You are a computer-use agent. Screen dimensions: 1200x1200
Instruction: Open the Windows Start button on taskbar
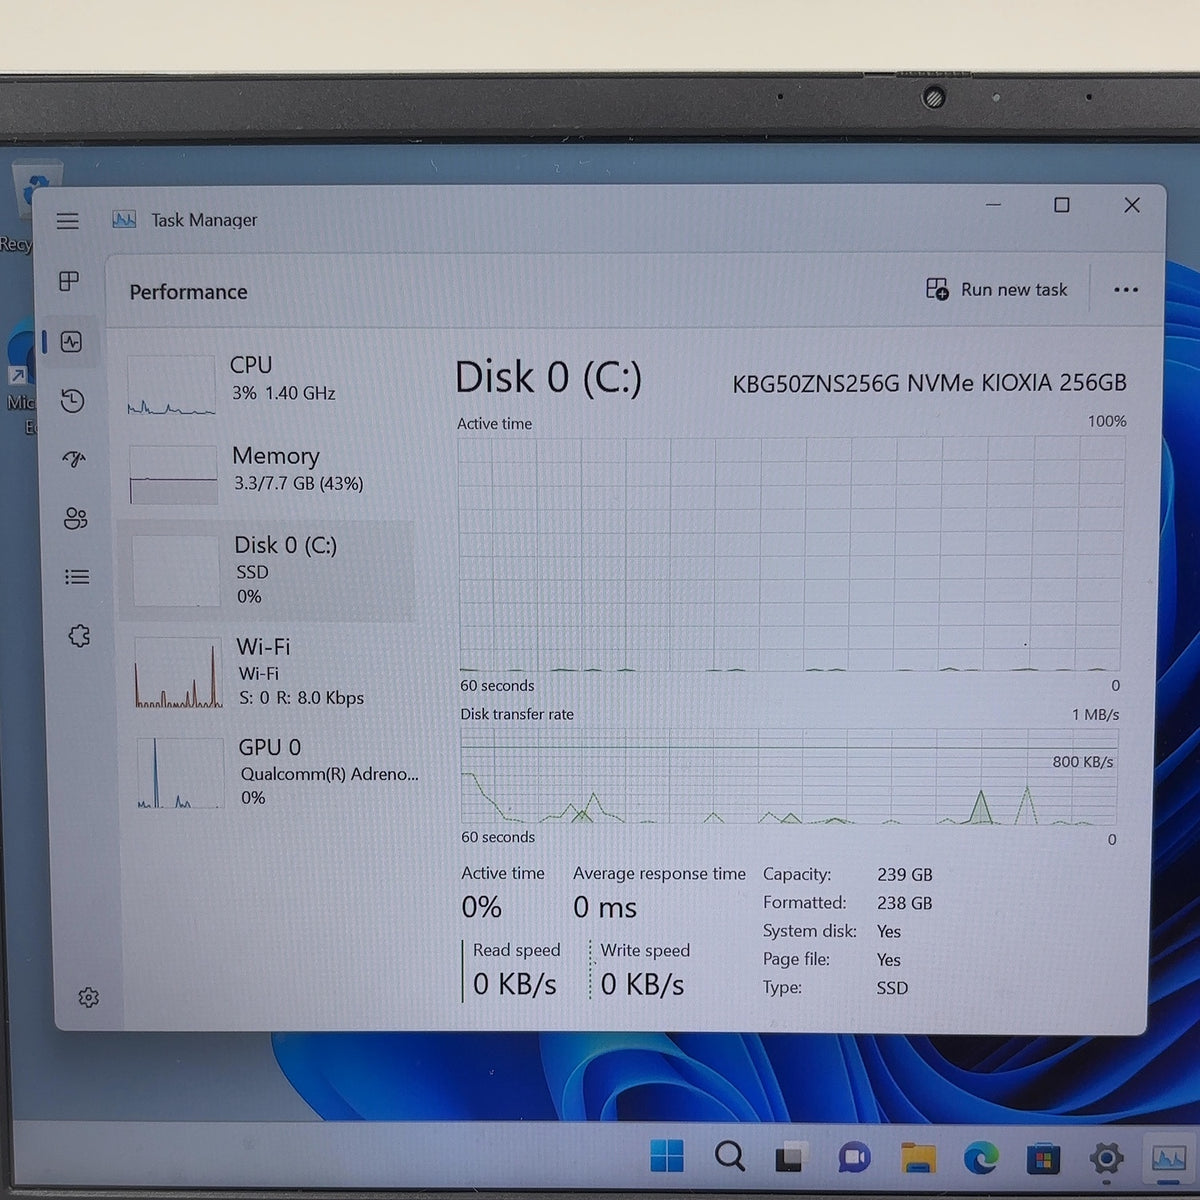pos(667,1156)
